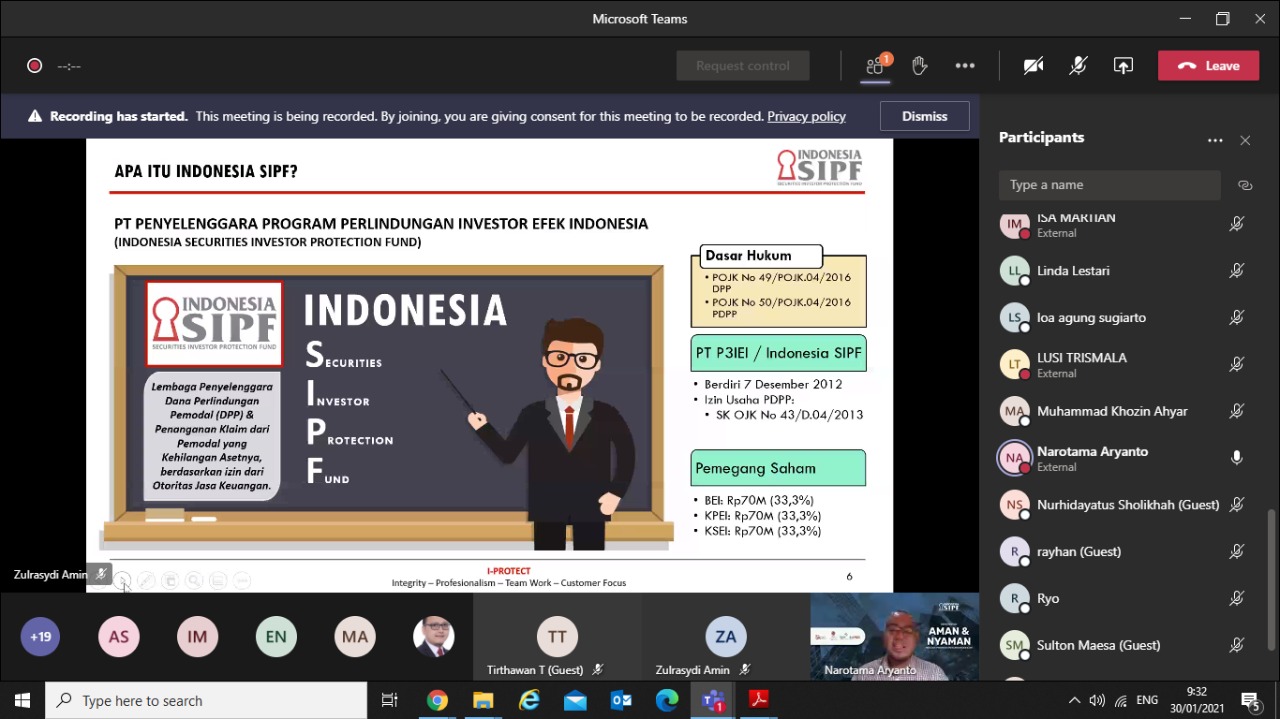Select Zulrasydi Amin video tile

(x=726, y=637)
